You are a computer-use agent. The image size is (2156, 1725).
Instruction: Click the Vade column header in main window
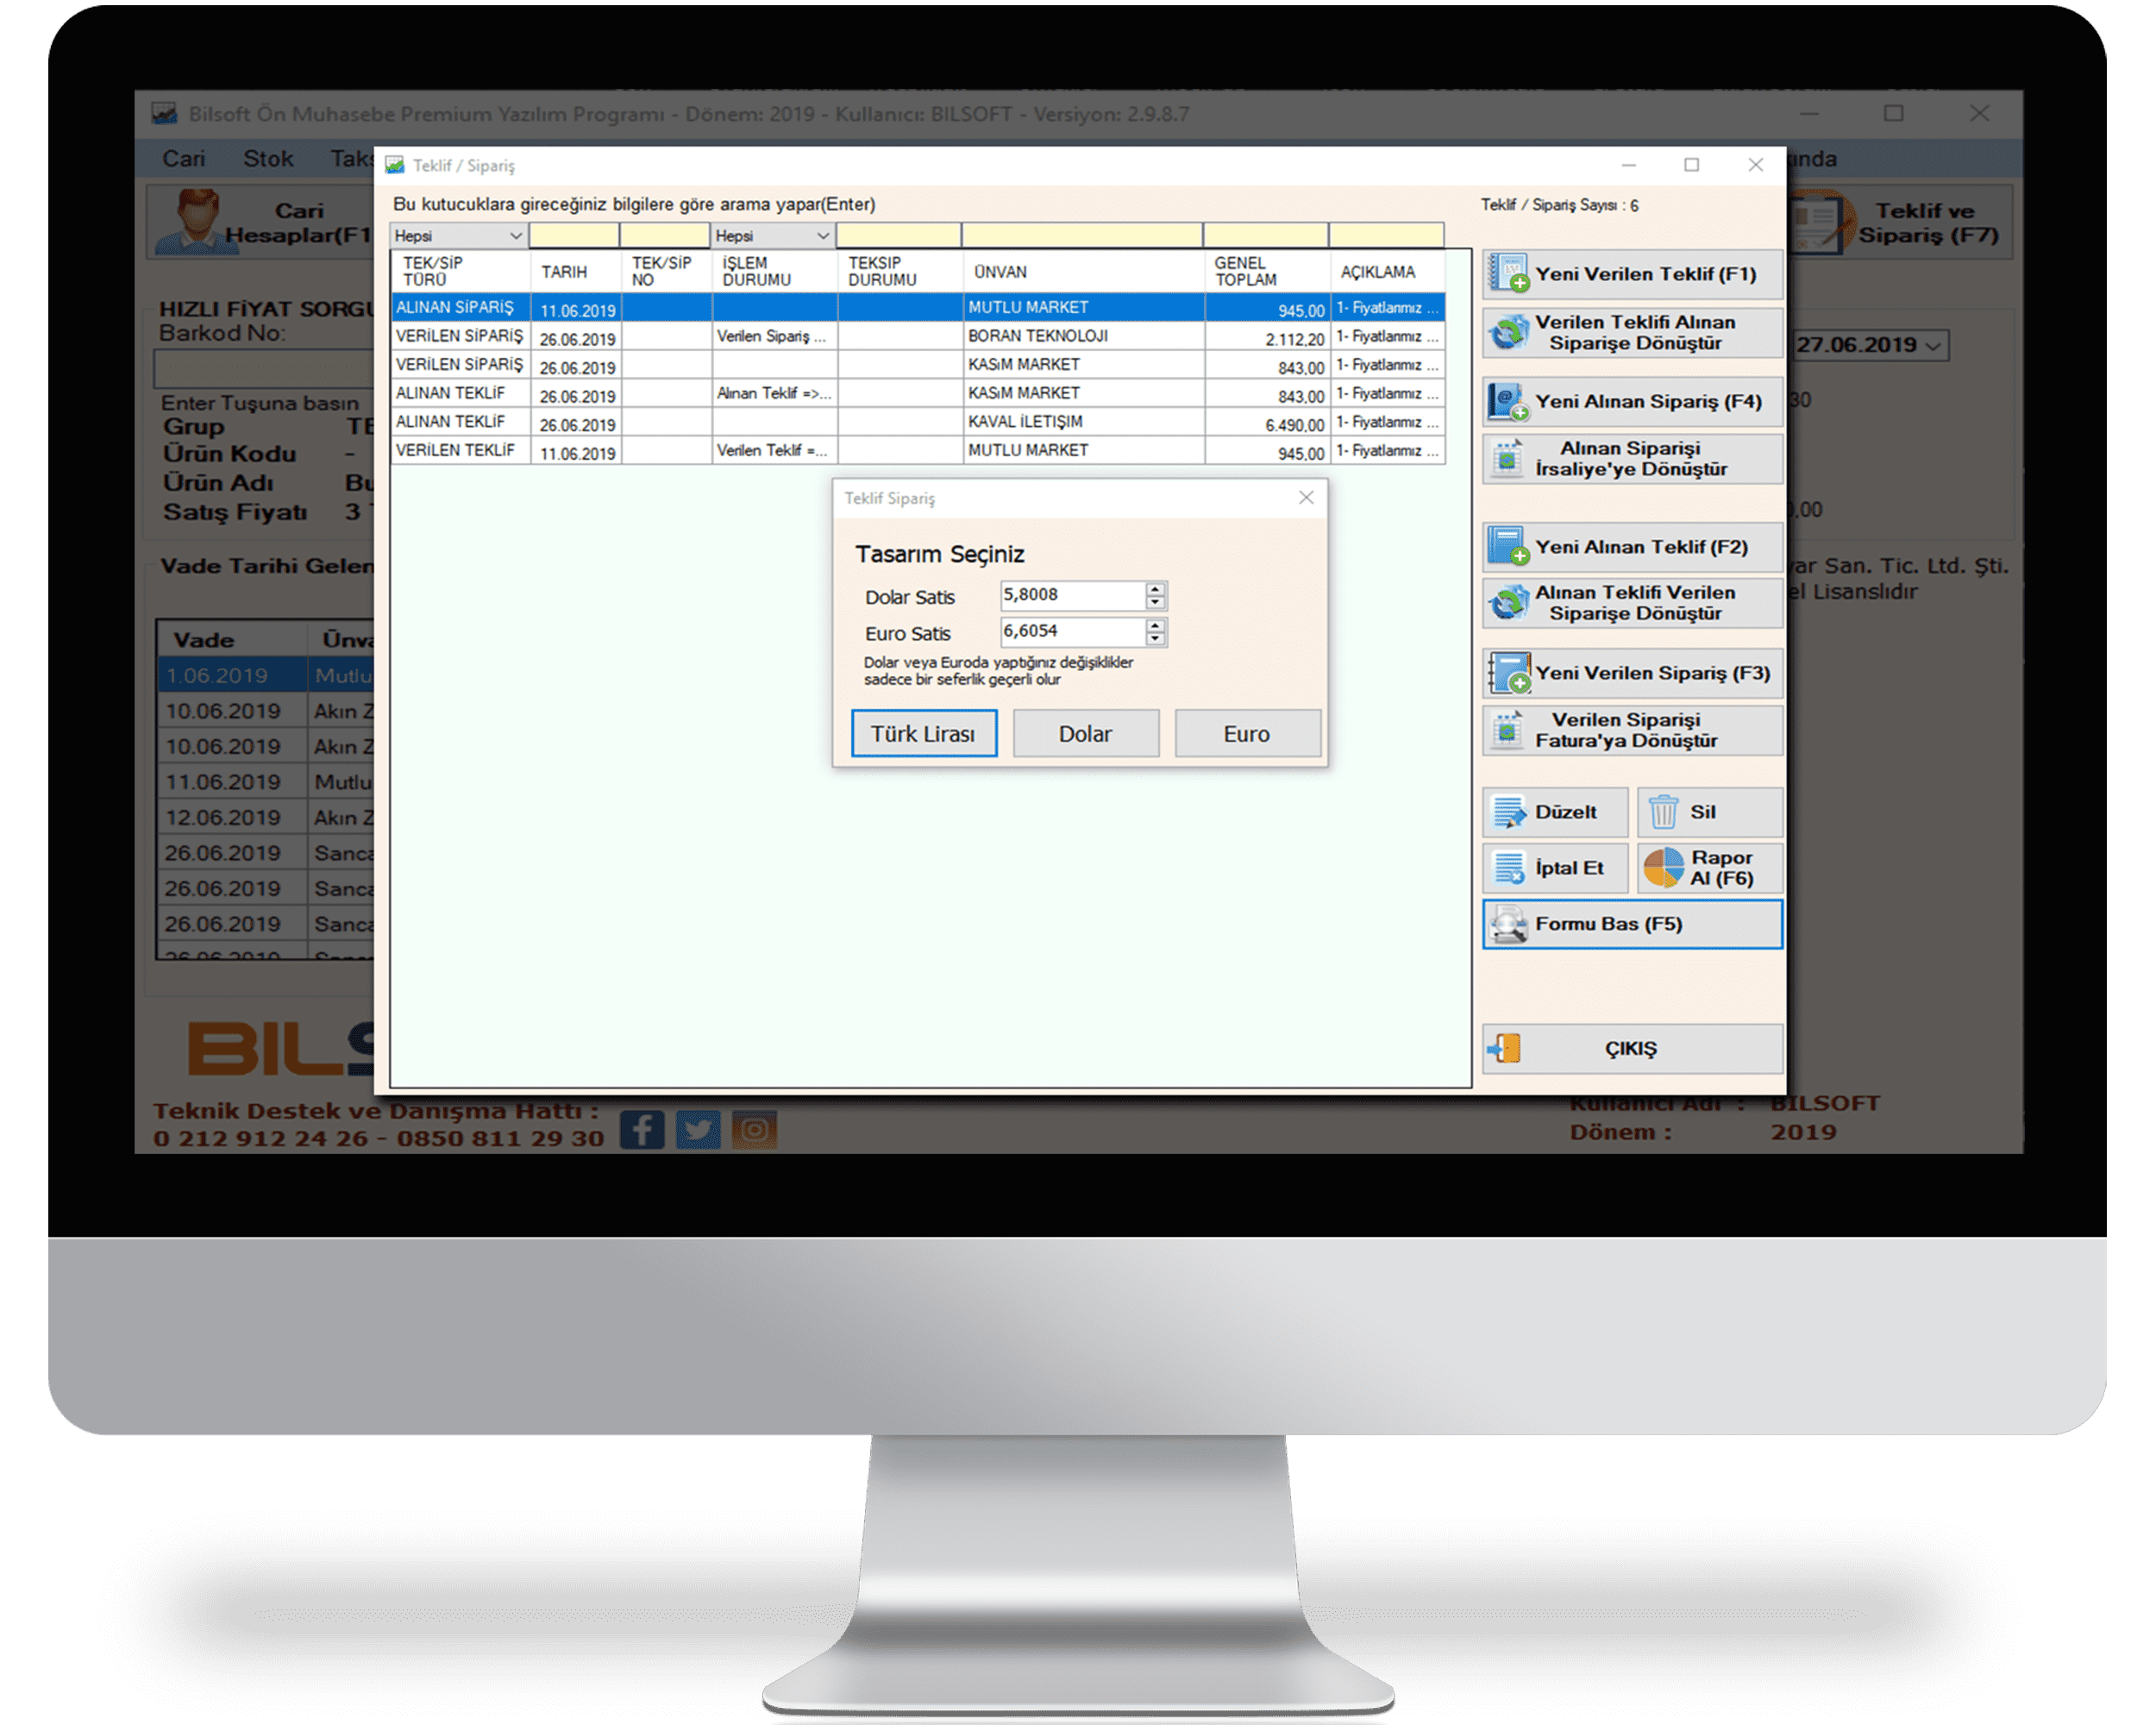(x=232, y=640)
